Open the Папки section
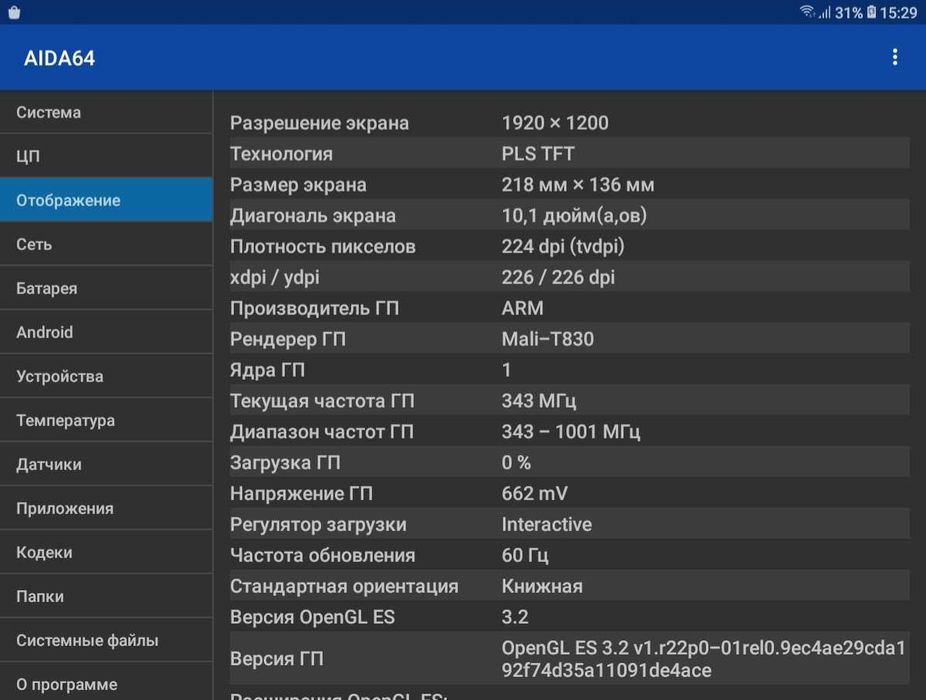This screenshot has height=700, width=926. 106,596
